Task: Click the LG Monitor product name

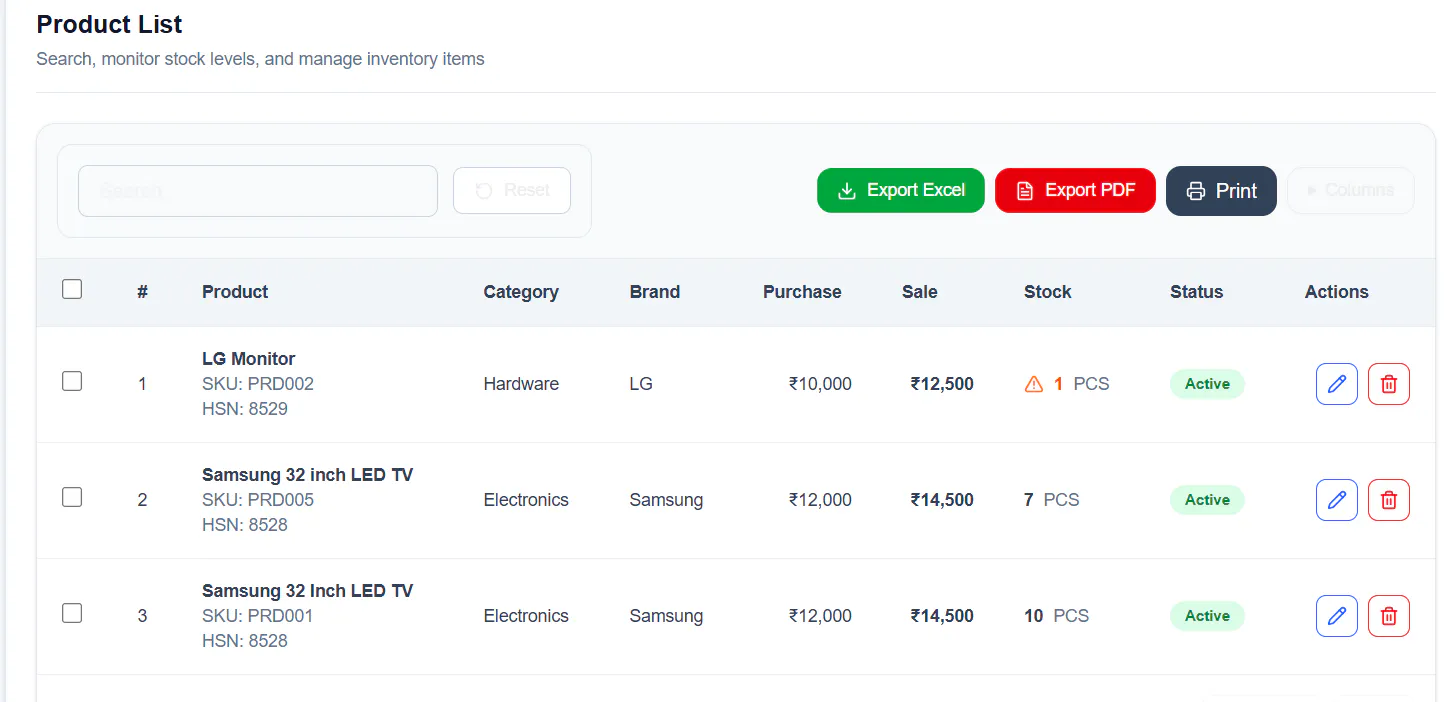Action: point(249,359)
